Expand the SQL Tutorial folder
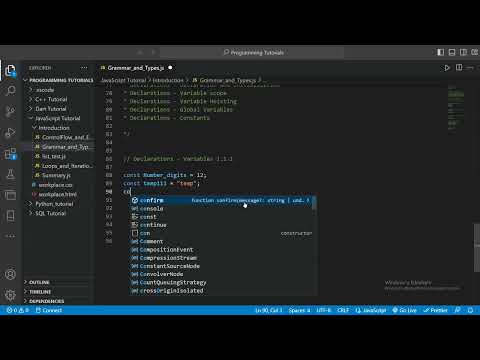The width and height of the screenshot is (480, 360). [59, 213]
